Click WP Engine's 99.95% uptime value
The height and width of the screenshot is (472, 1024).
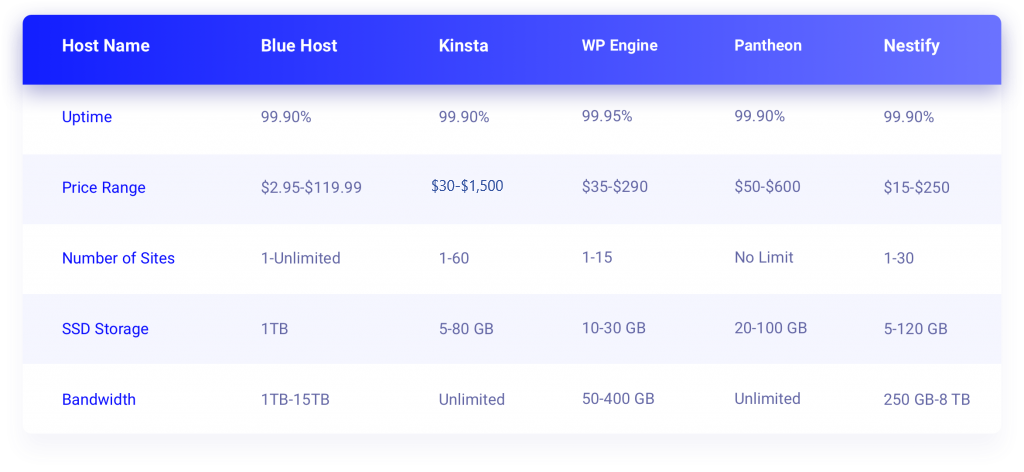[x=607, y=117]
